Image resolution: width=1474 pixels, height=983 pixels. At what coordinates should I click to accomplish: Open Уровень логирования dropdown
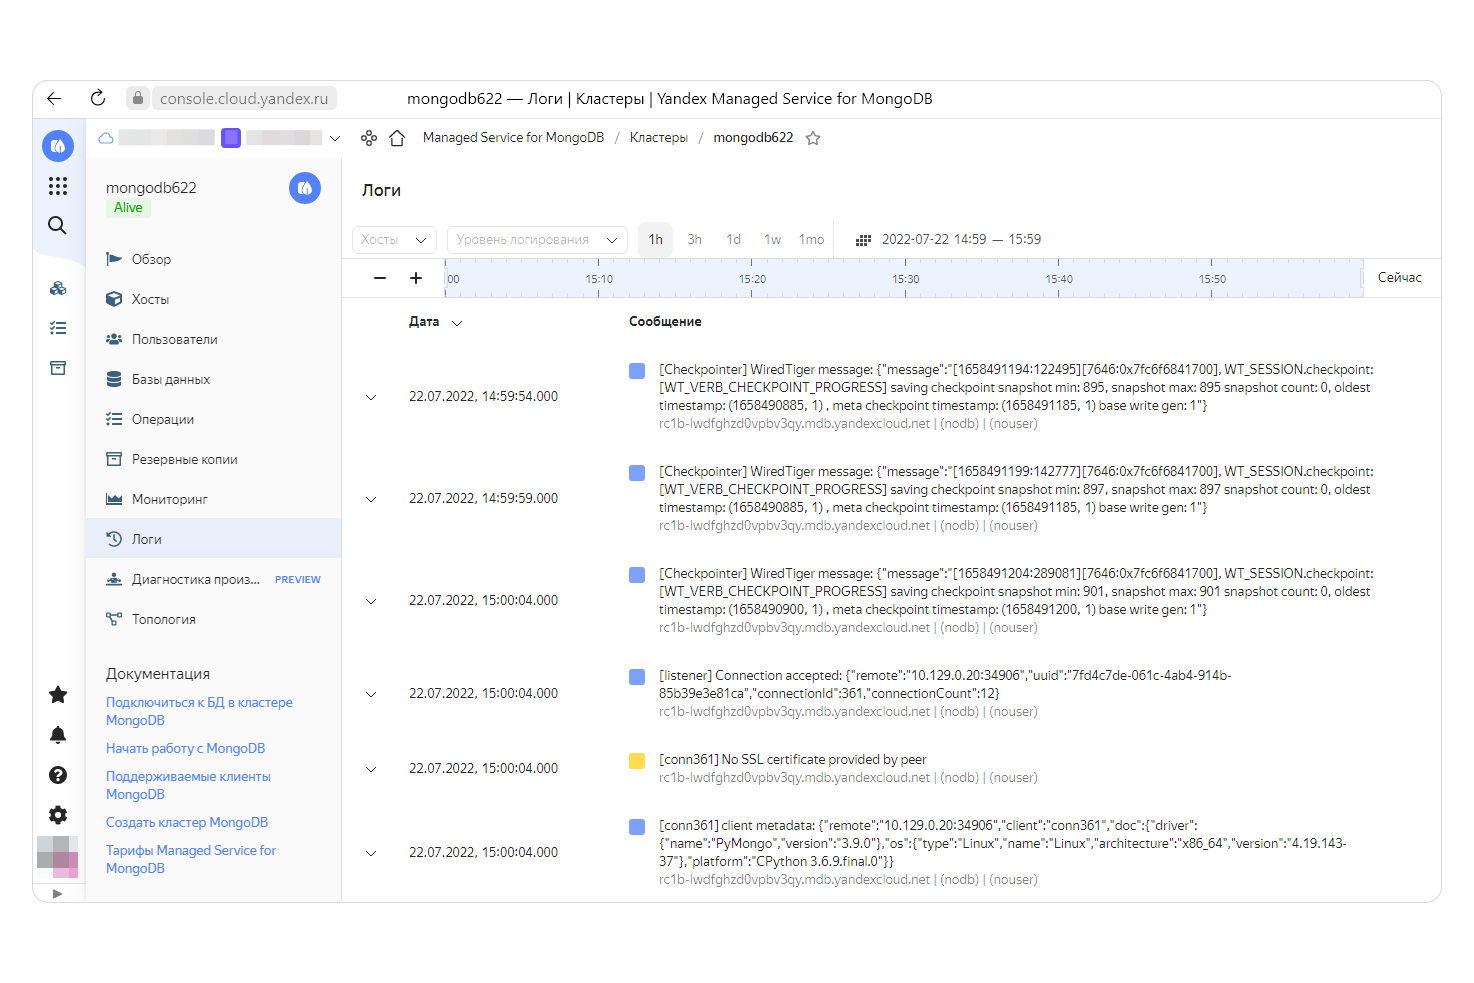click(537, 240)
